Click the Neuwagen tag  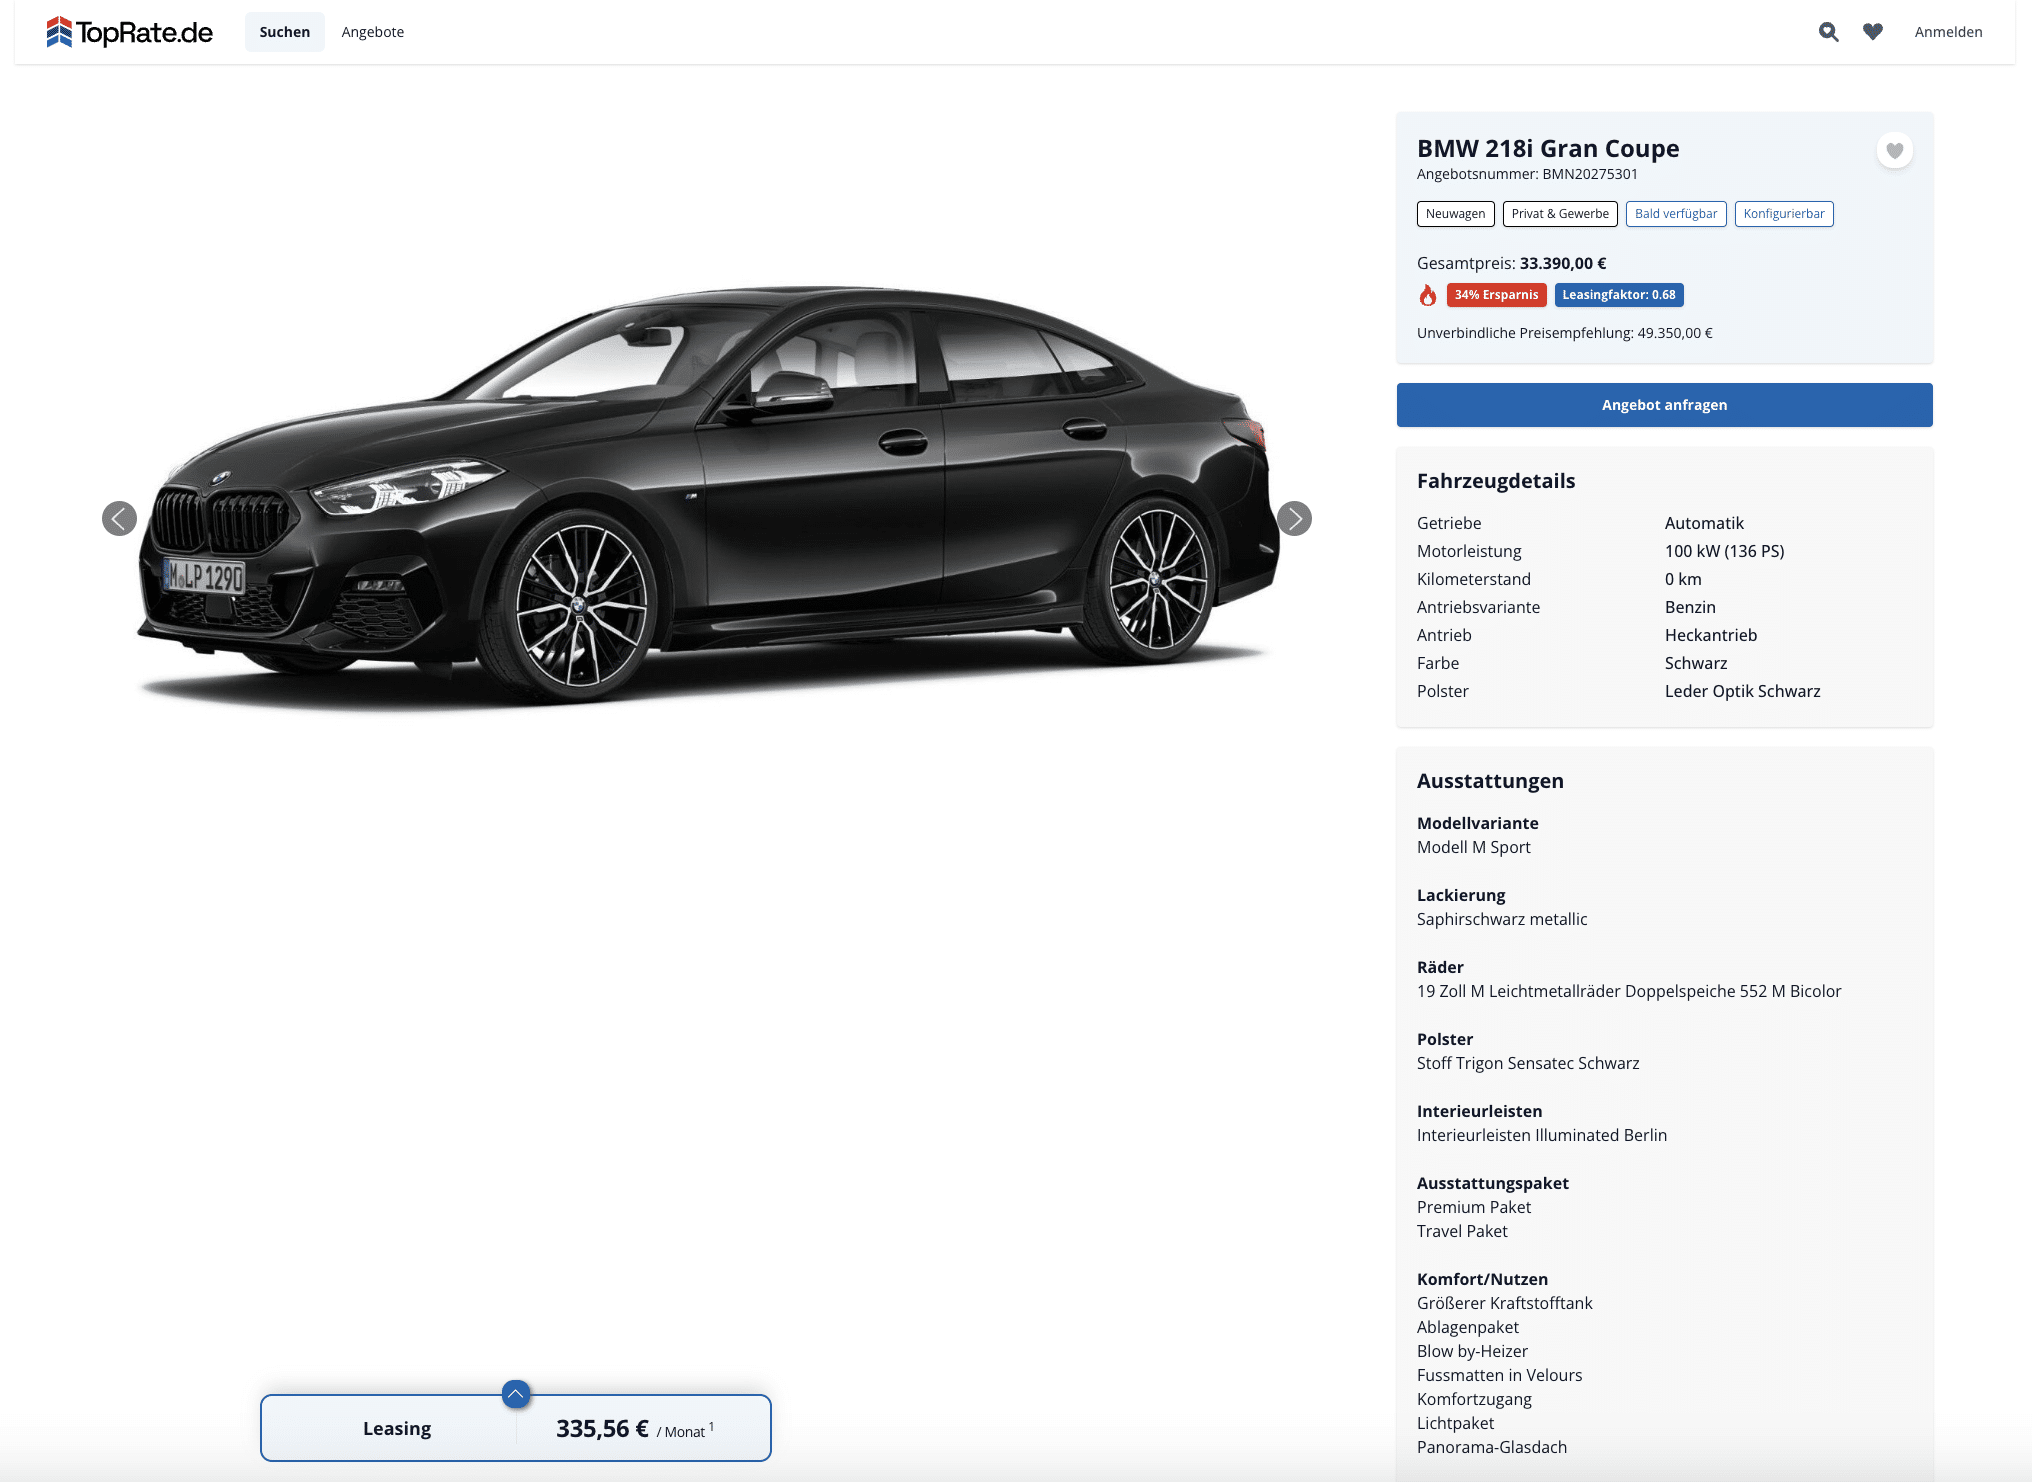pyautogui.click(x=1456, y=214)
